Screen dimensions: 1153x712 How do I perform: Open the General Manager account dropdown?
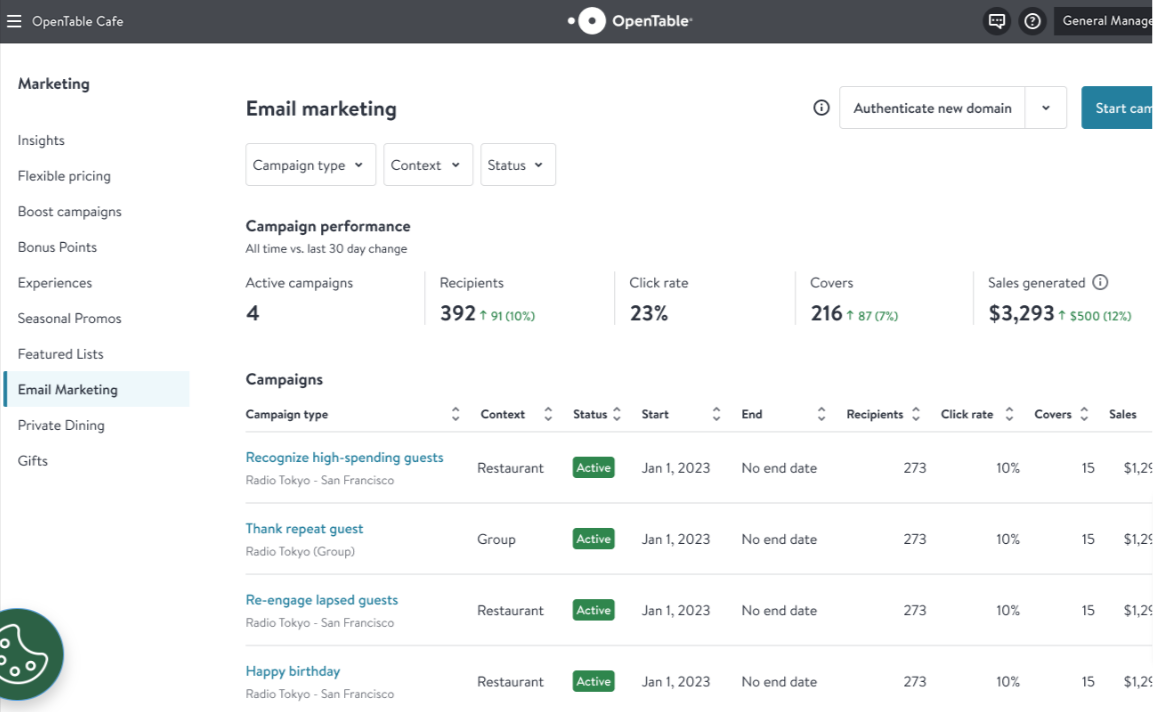pos(1103,21)
